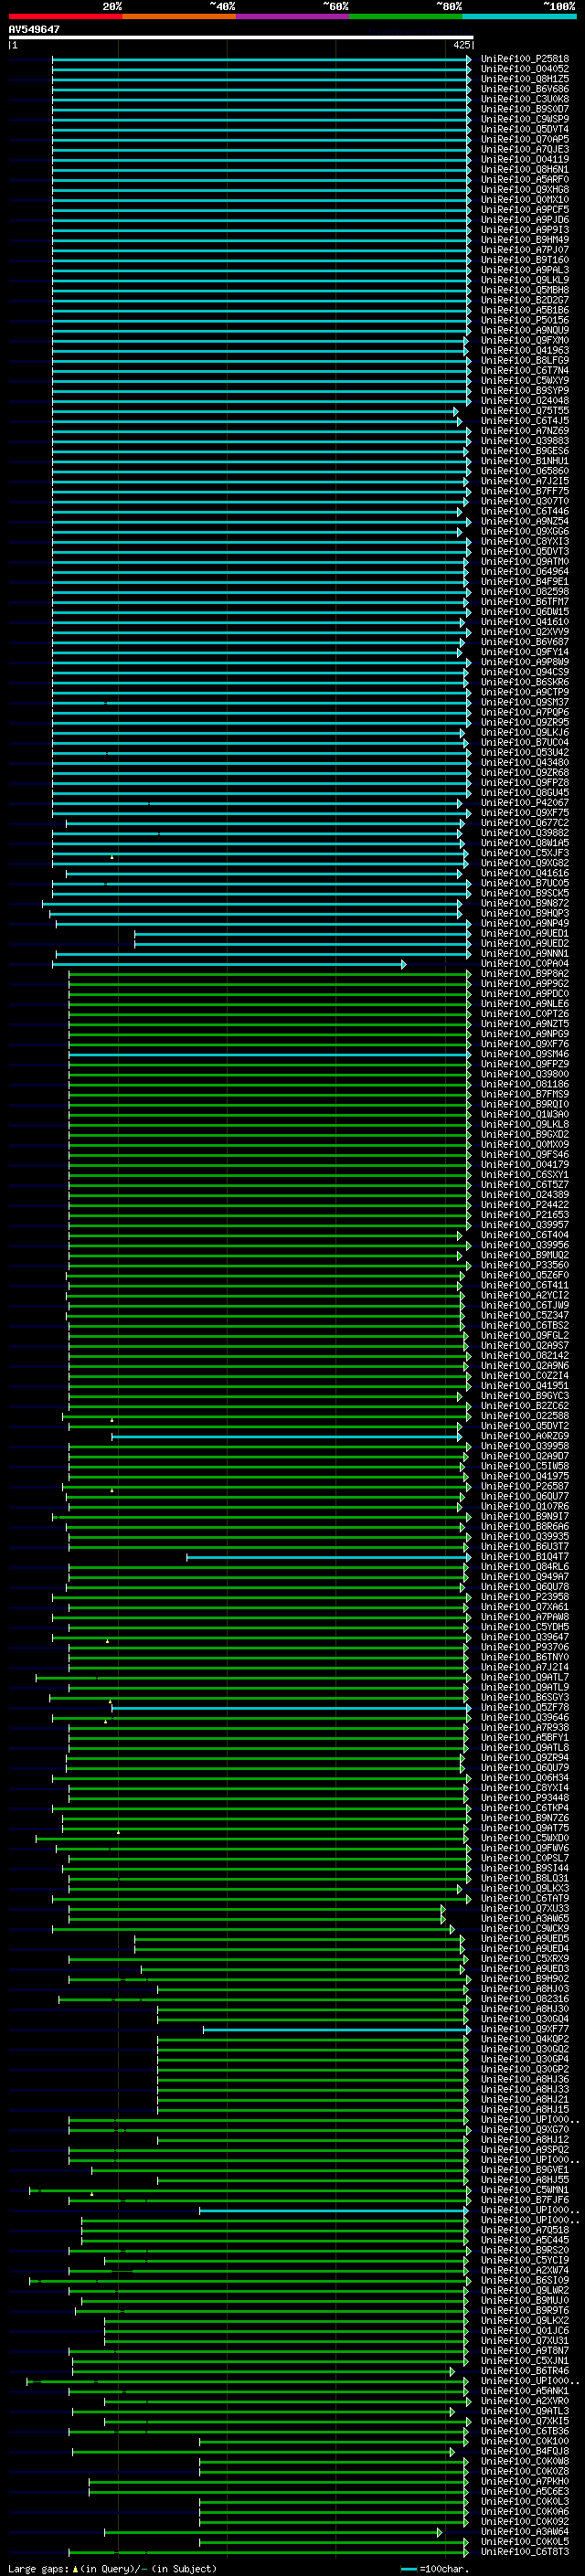
Task: Select the query name AV549647
Action: coord(34,29)
